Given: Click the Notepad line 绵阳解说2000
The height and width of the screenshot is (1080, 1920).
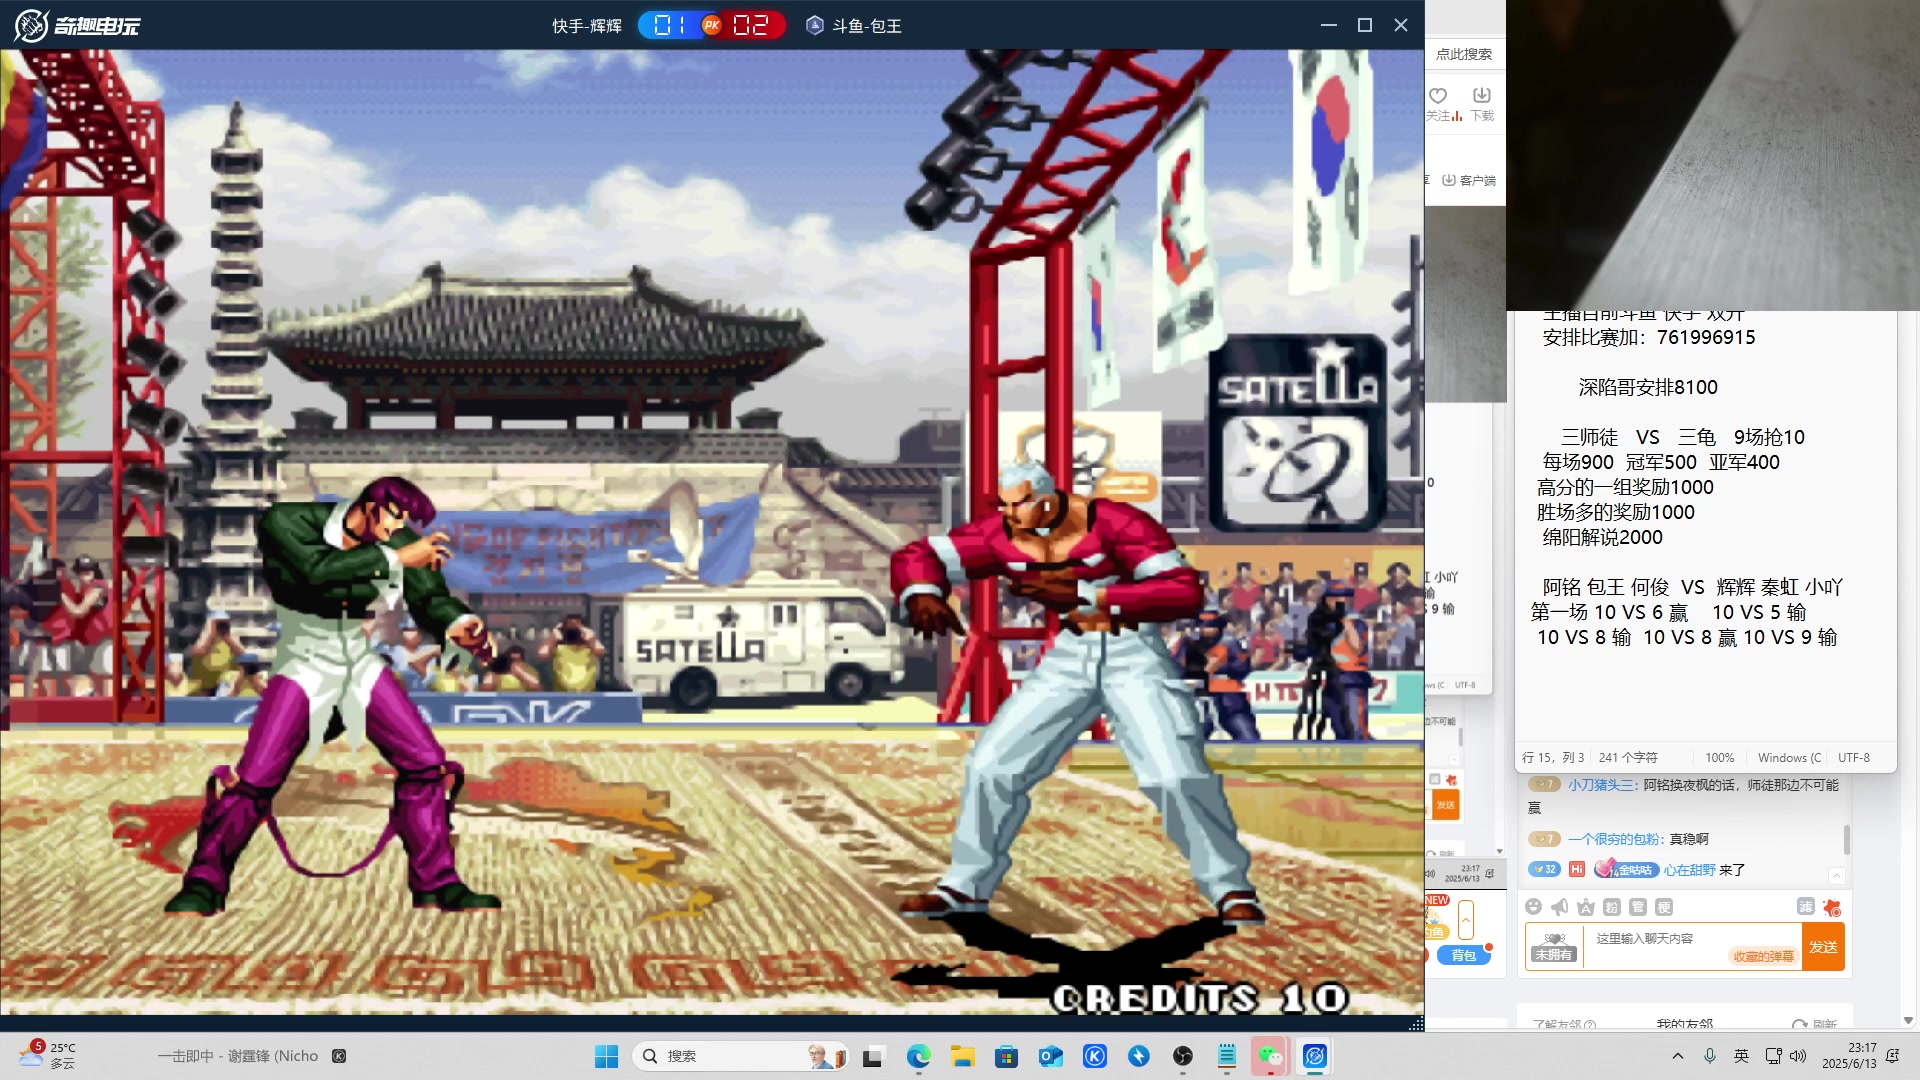Looking at the screenshot, I should click(1603, 538).
